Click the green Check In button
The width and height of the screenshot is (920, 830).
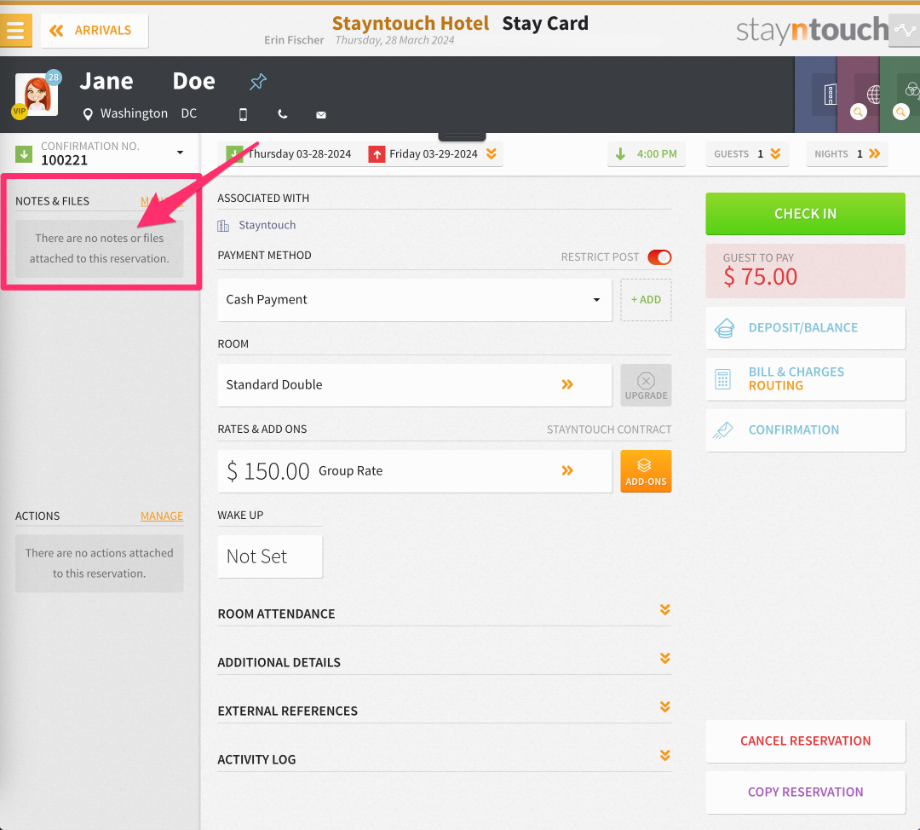805,214
